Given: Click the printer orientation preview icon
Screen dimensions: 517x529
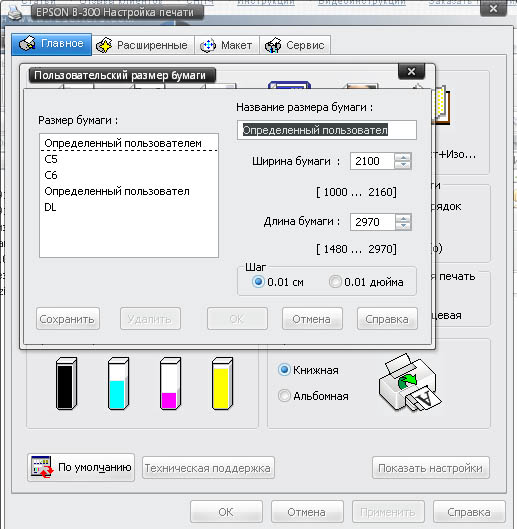Looking at the screenshot, I should tap(410, 383).
